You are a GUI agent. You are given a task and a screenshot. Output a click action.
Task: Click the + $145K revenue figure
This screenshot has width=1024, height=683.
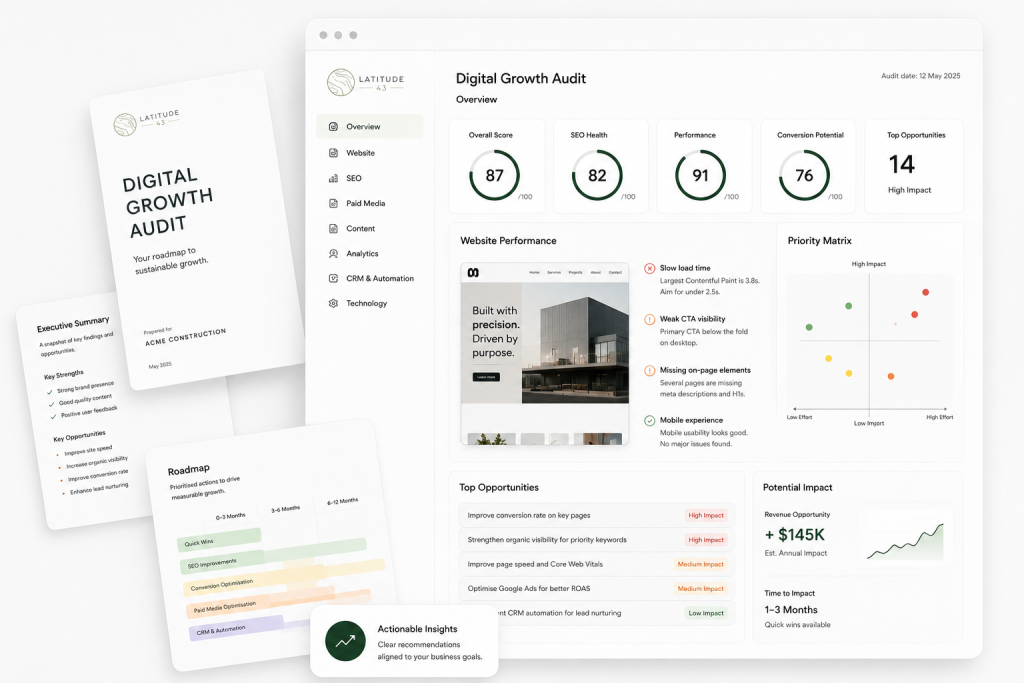pos(795,535)
